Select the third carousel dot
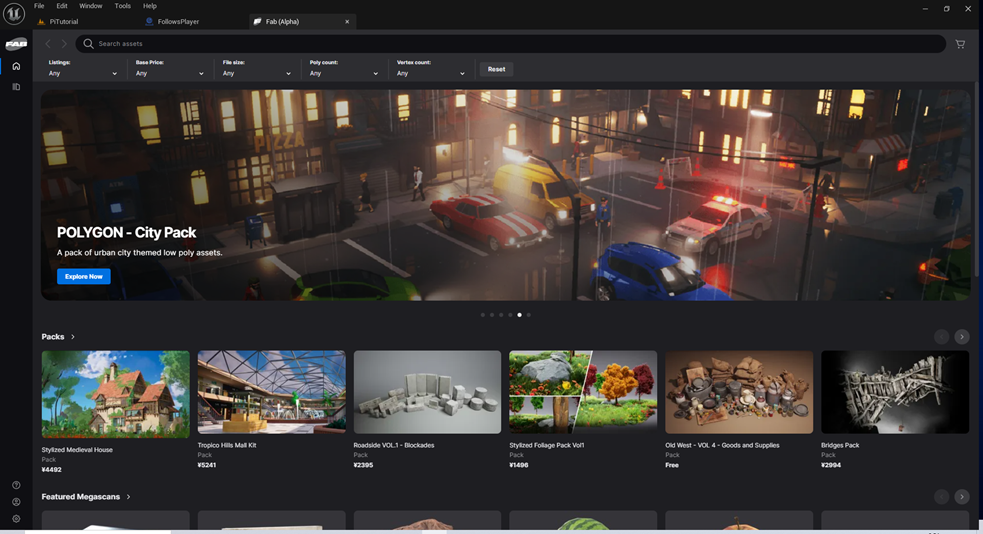Screen dimensions: 983x534 pos(501,315)
